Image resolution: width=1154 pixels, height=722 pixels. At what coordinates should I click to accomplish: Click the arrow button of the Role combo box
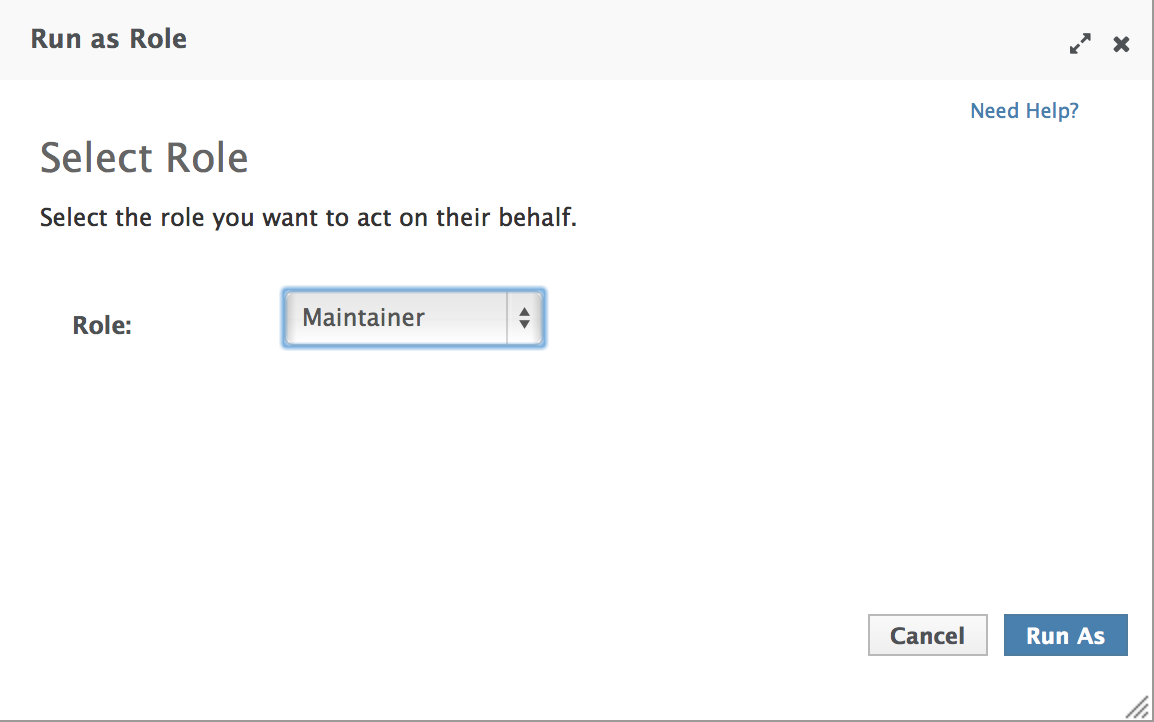coord(524,318)
